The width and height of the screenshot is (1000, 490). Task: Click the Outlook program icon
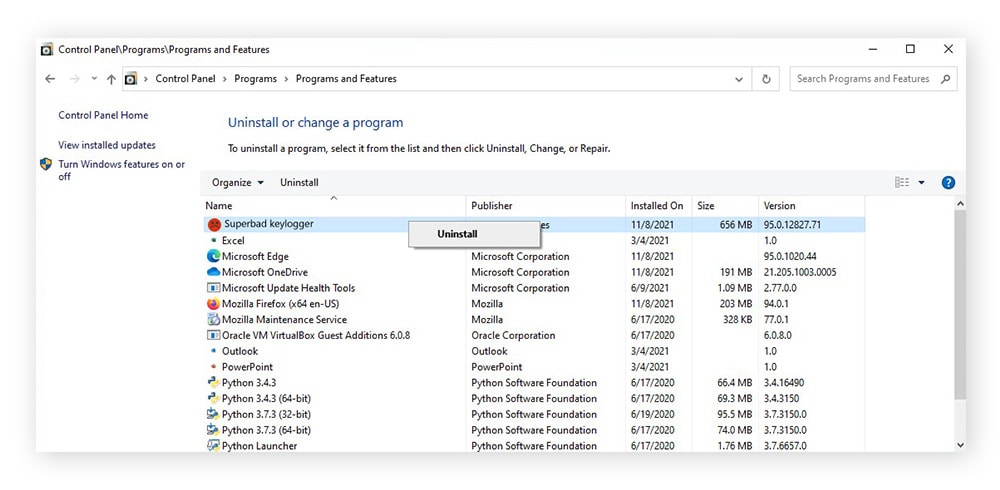[214, 352]
